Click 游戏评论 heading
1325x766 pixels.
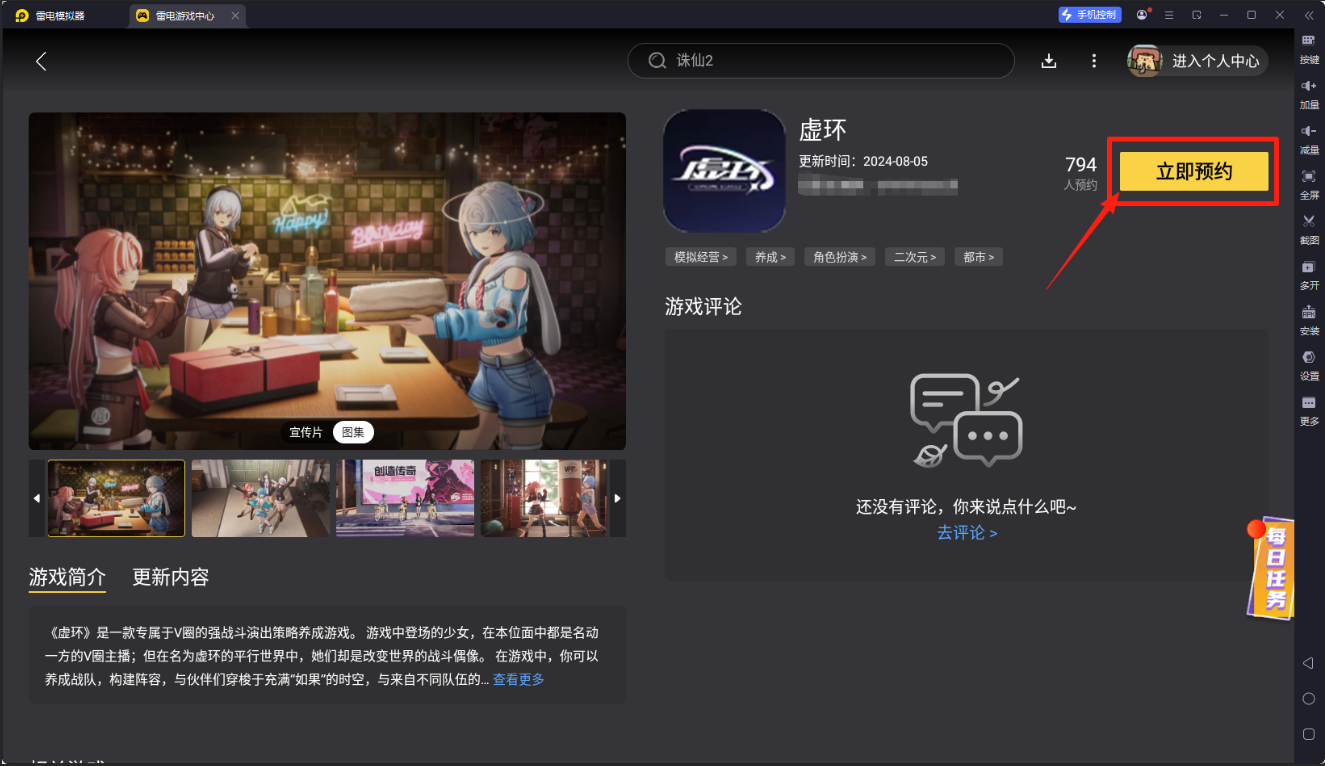coord(703,306)
